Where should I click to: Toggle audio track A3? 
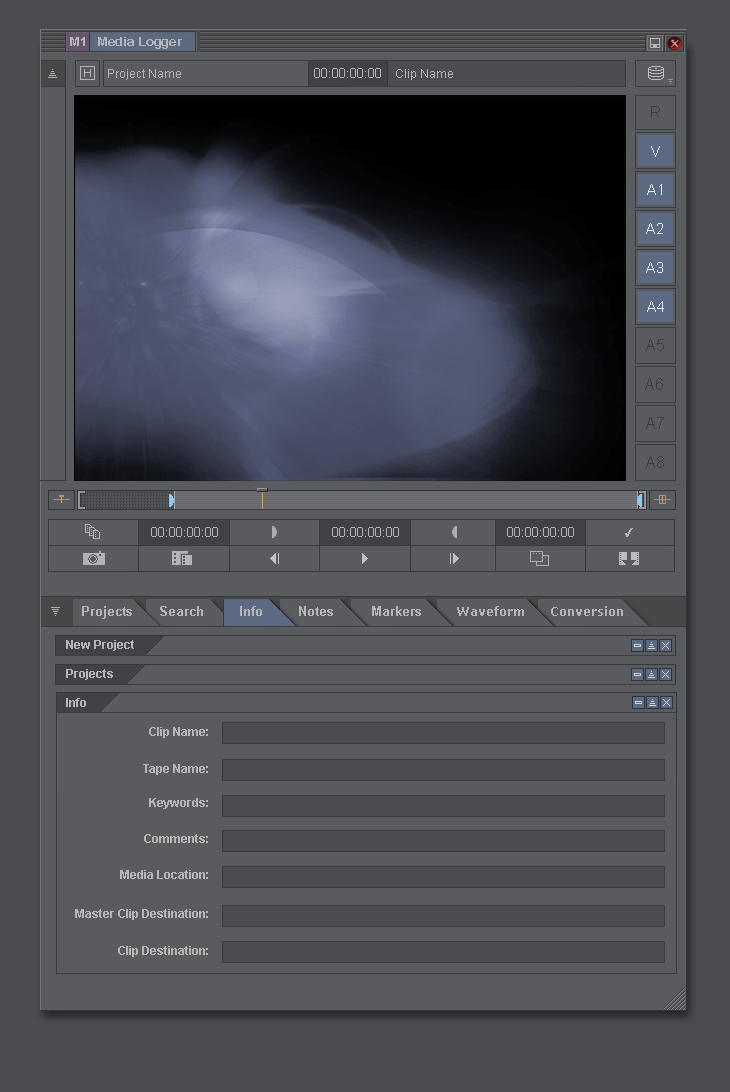point(655,267)
